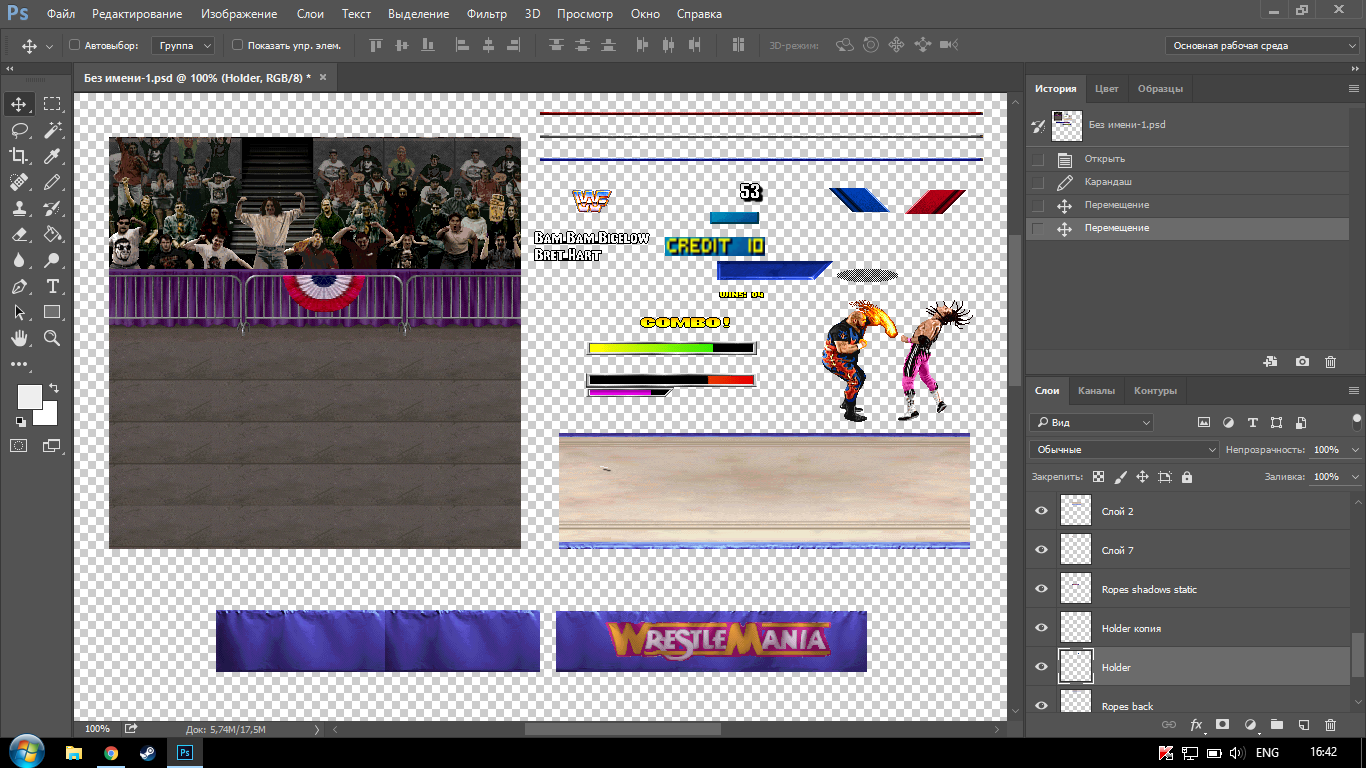The height and width of the screenshot is (768, 1366).
Task: Select the Blur tool
Action: point(19,260)
